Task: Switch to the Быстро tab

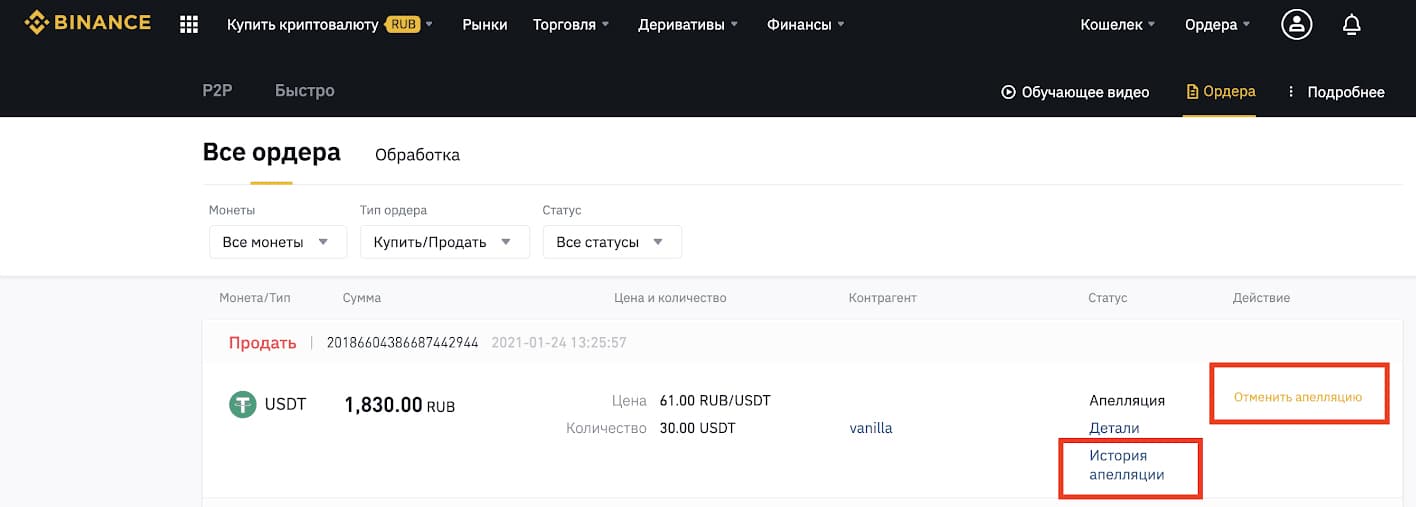Action: [305, 90]
